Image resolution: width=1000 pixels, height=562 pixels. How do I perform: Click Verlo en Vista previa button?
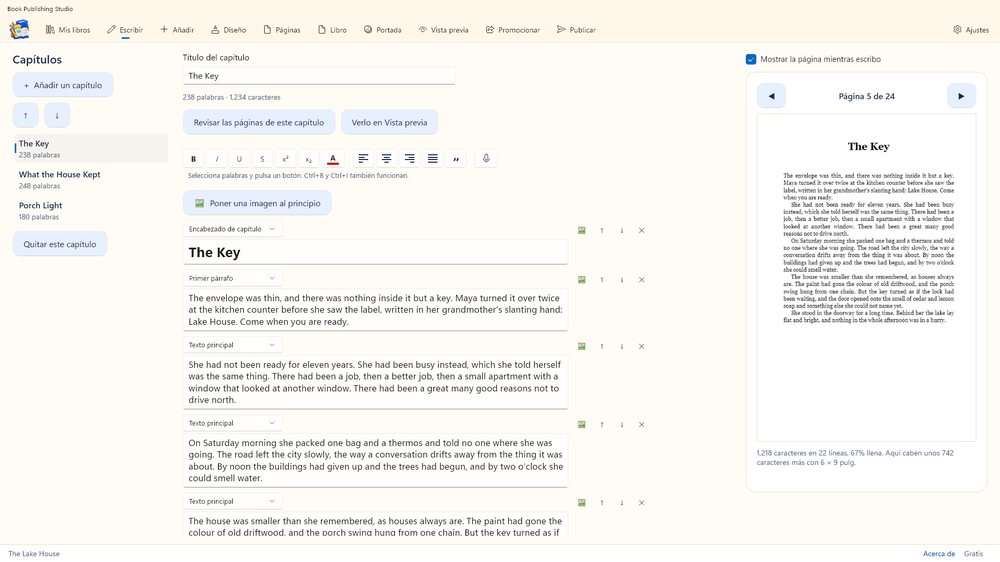tap(389, 122)
